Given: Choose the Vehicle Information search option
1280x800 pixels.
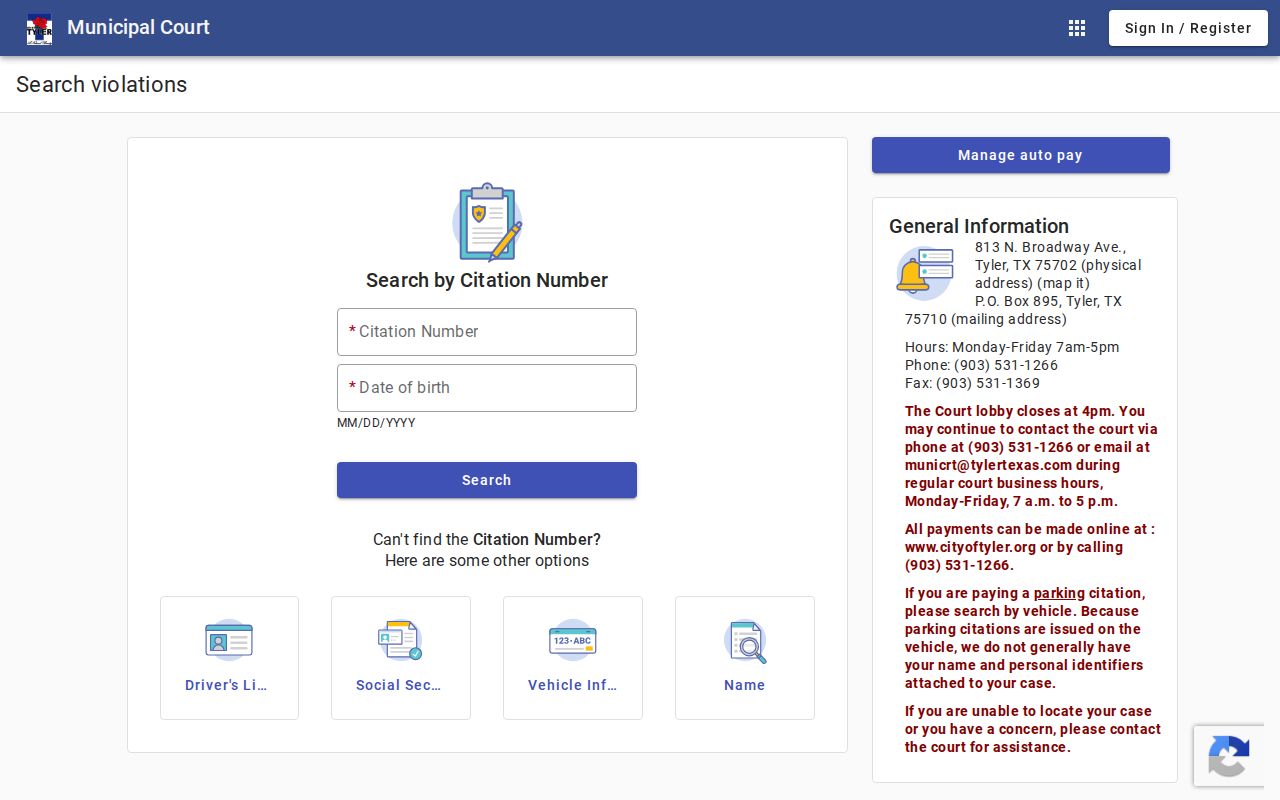Looking at the screenshot, I should coord(573,658).
